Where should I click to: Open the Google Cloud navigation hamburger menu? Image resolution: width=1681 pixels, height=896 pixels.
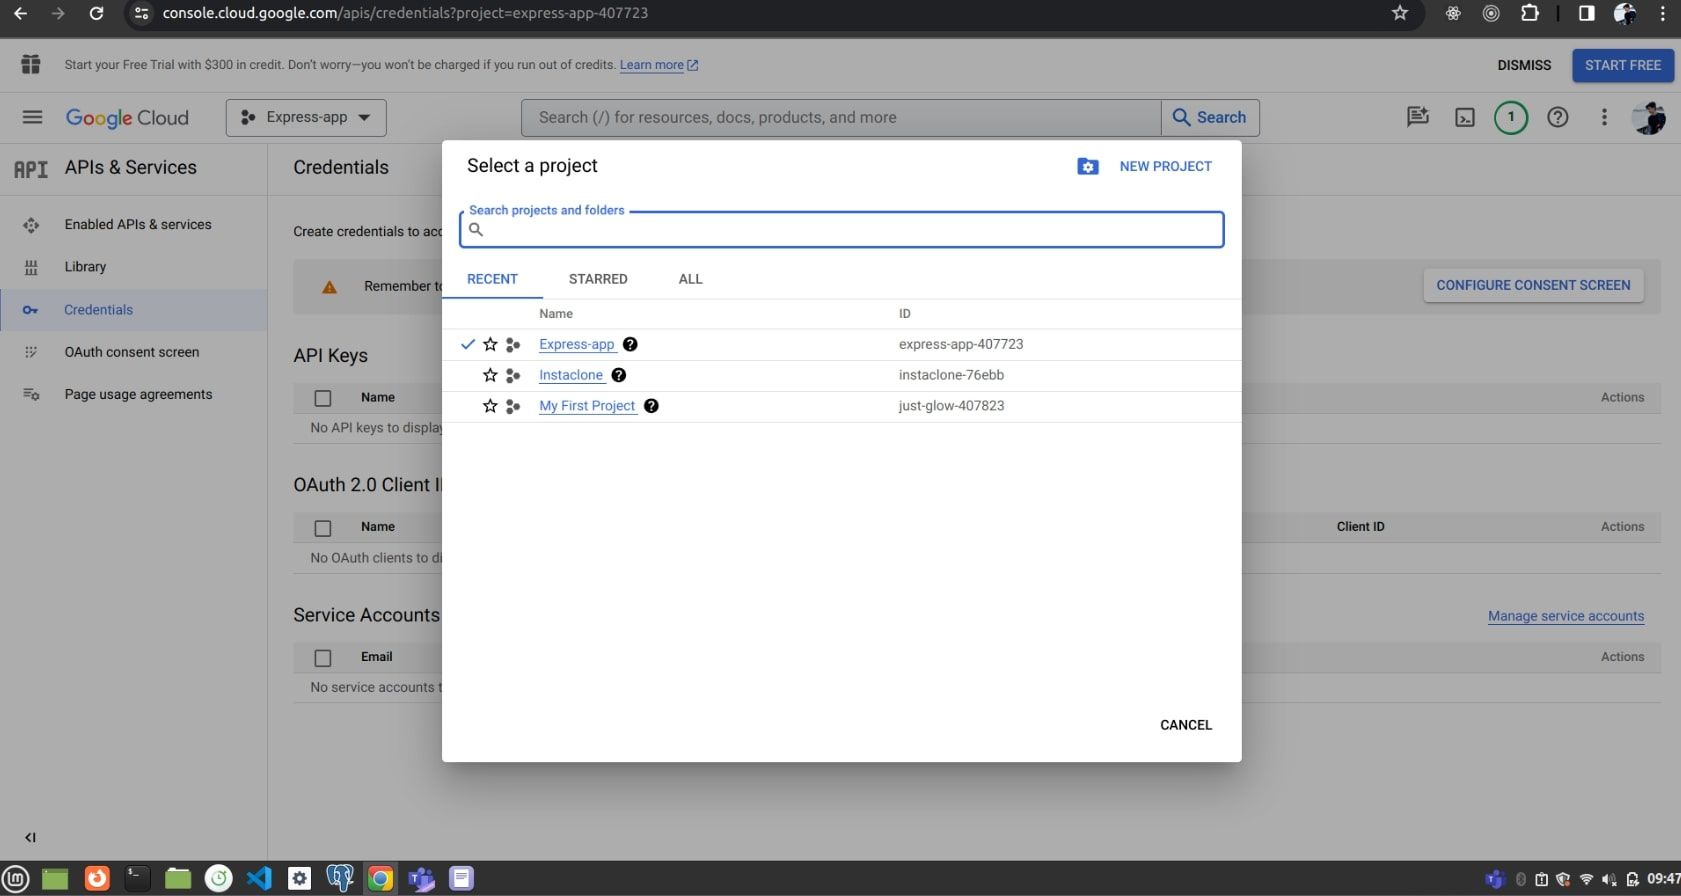32,117
